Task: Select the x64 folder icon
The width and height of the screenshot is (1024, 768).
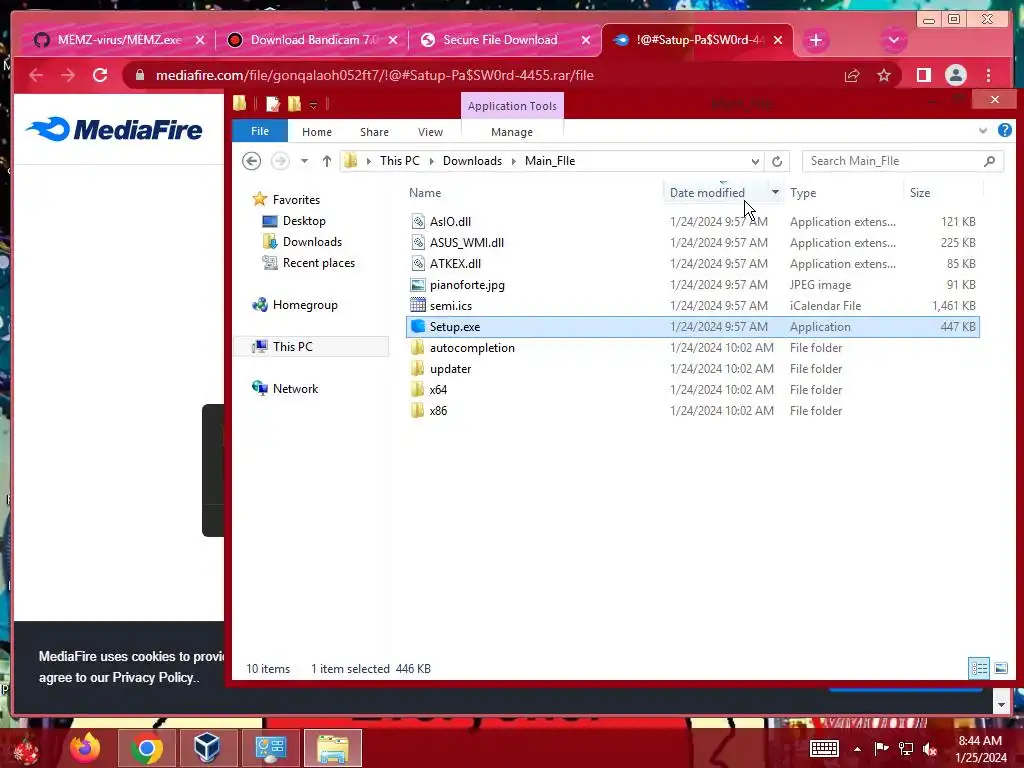Action: [x=418, y=389]
